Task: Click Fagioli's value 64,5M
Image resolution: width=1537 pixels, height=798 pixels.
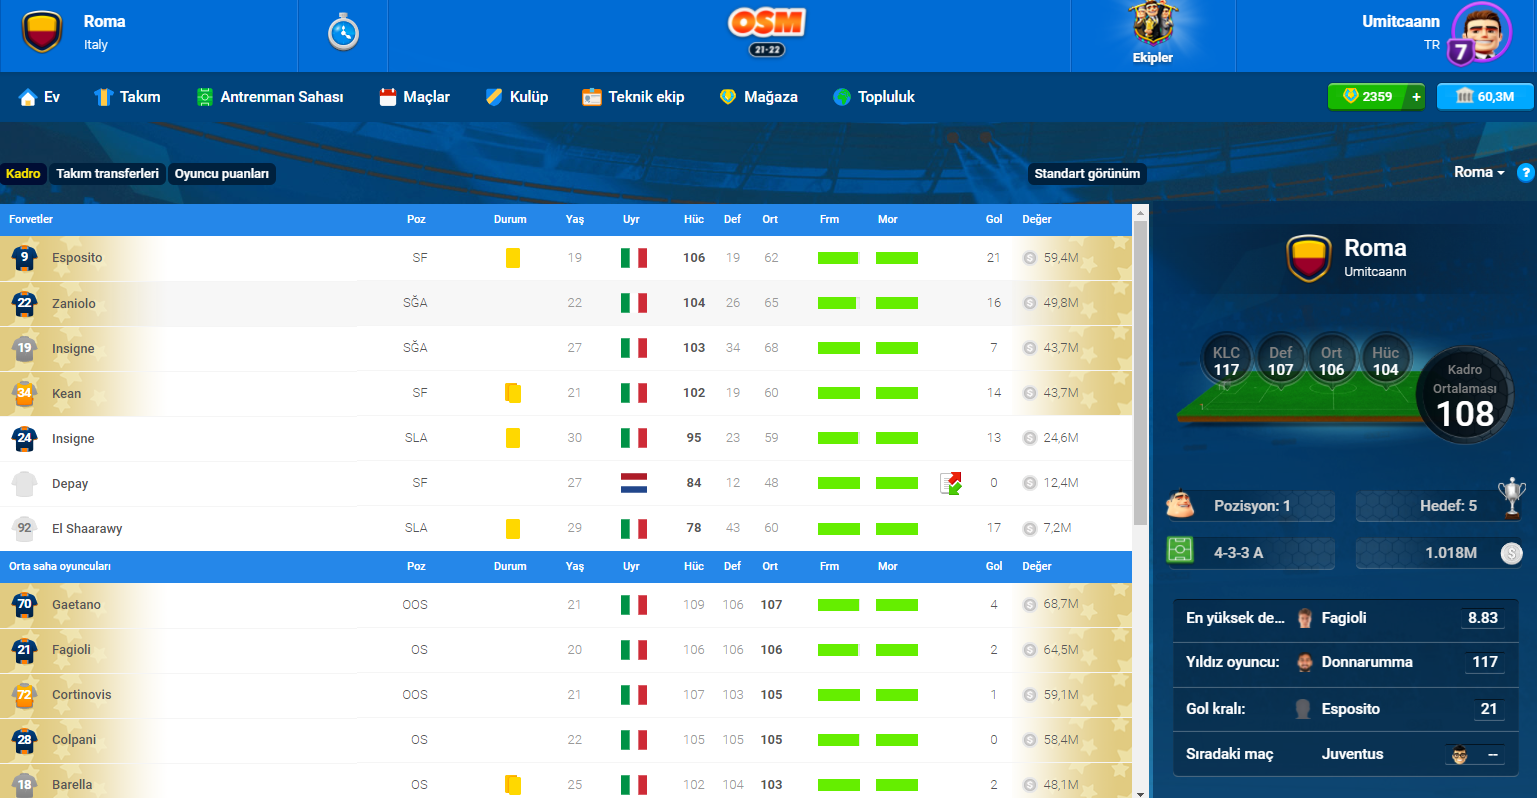Action: click(1060, 650)
